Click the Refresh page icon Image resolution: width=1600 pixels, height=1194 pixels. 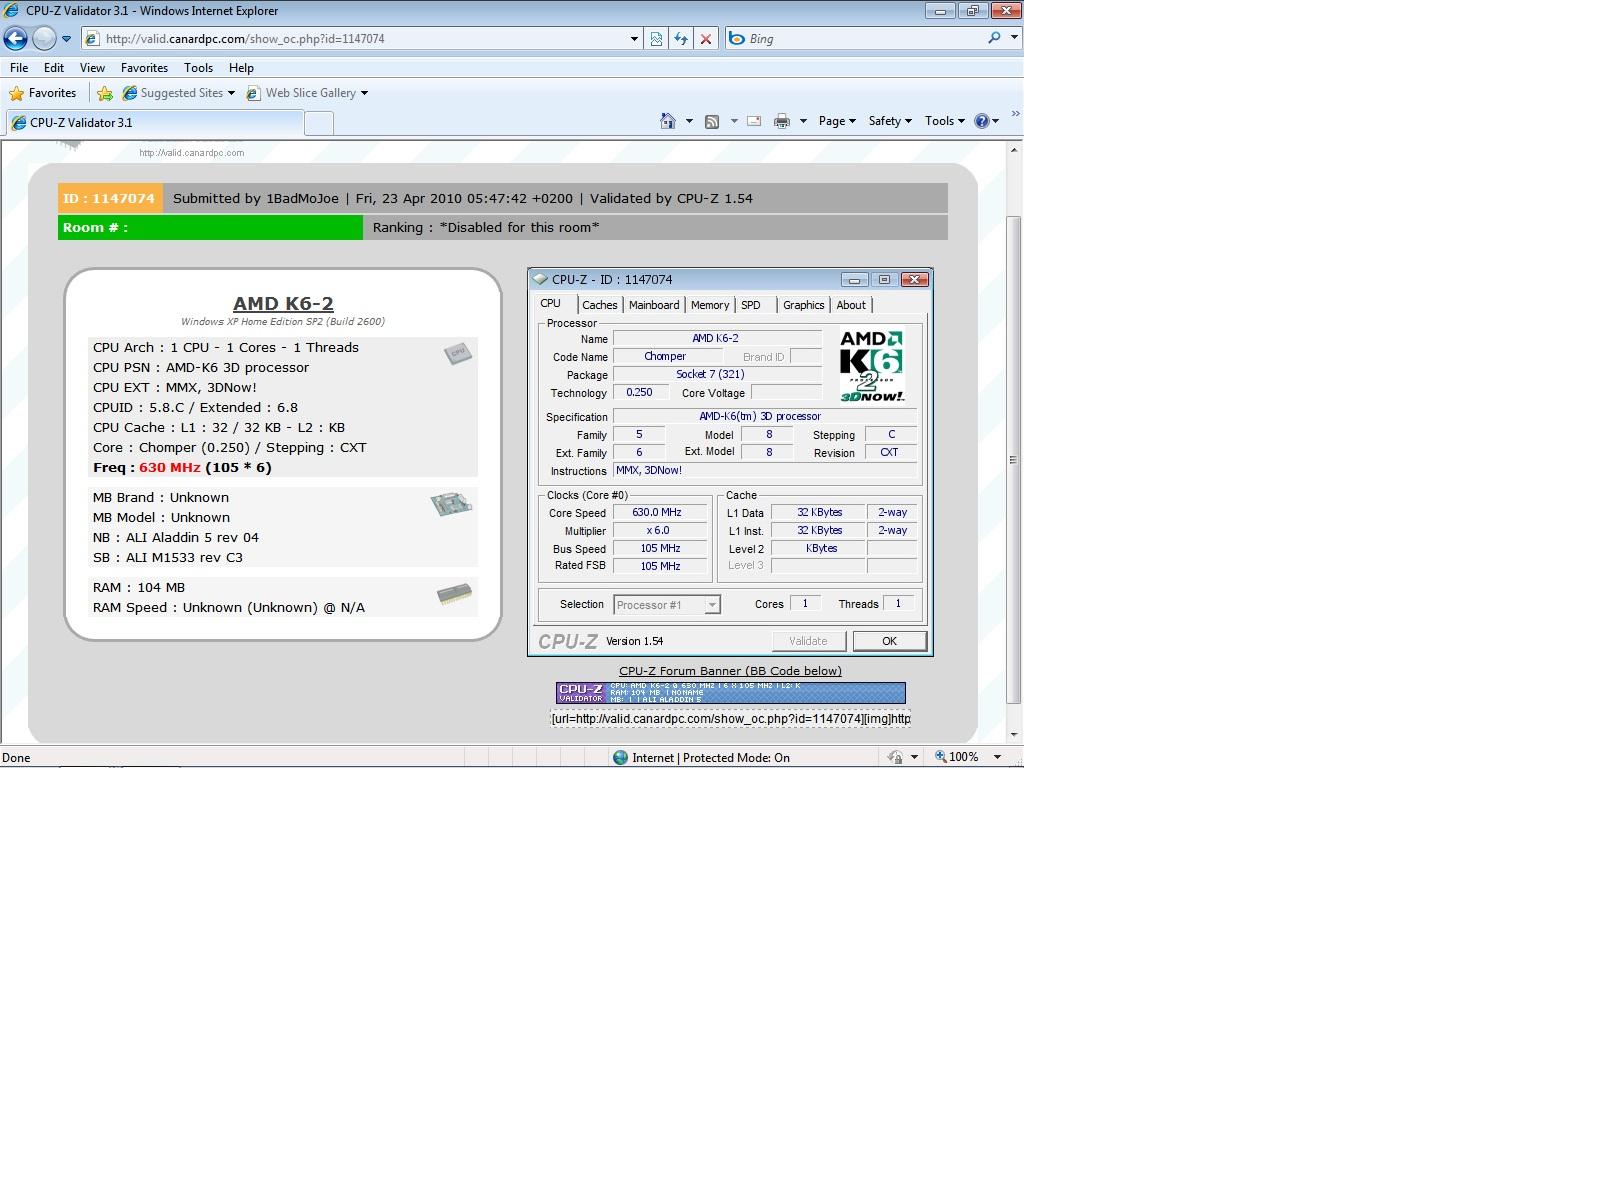(681, 39)
